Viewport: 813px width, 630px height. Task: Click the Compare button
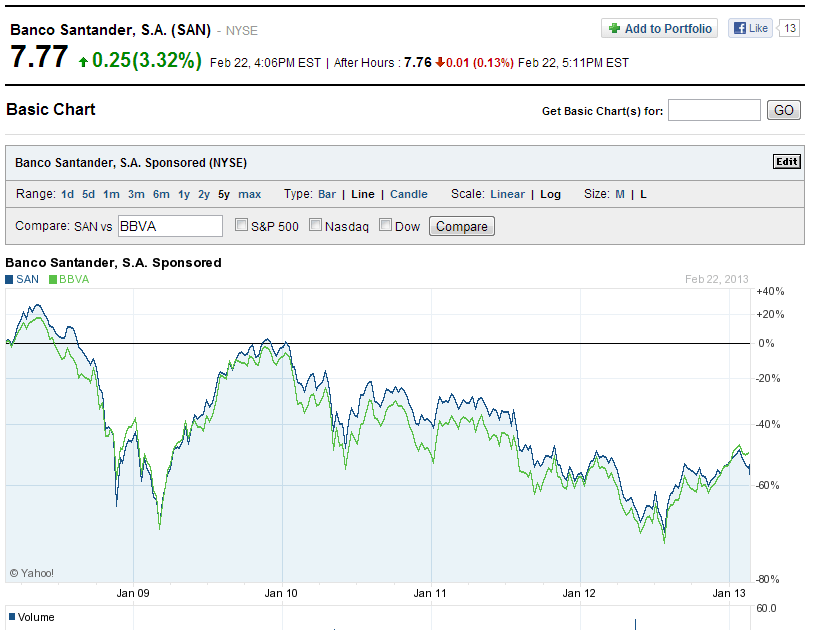click(462, 226)
